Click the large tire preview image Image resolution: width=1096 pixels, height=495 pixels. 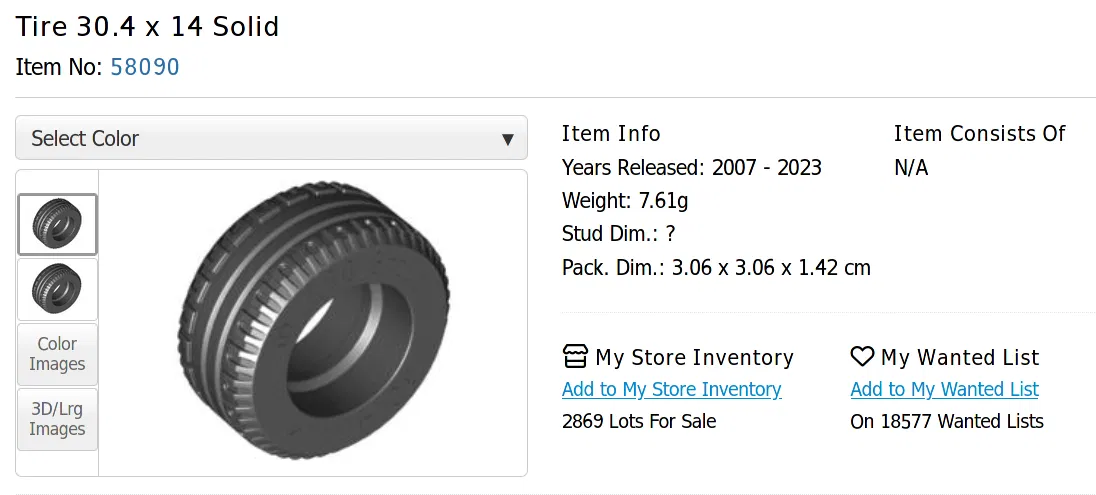312,322
